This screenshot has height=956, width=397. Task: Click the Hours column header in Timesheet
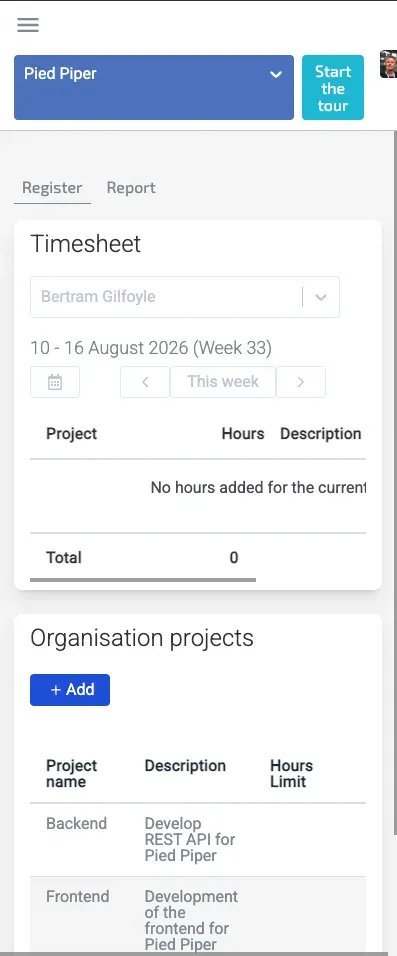tap(243, 434)
